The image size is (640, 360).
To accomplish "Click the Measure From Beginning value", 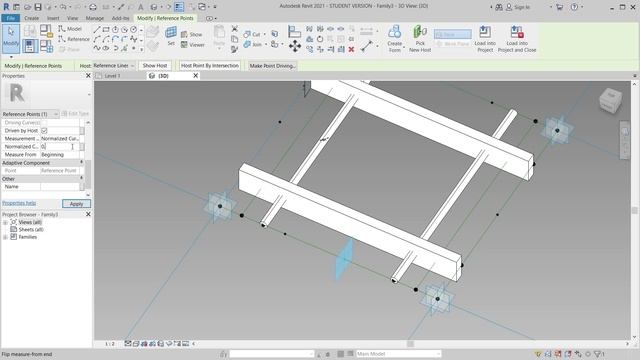I will tap(60, 155).
